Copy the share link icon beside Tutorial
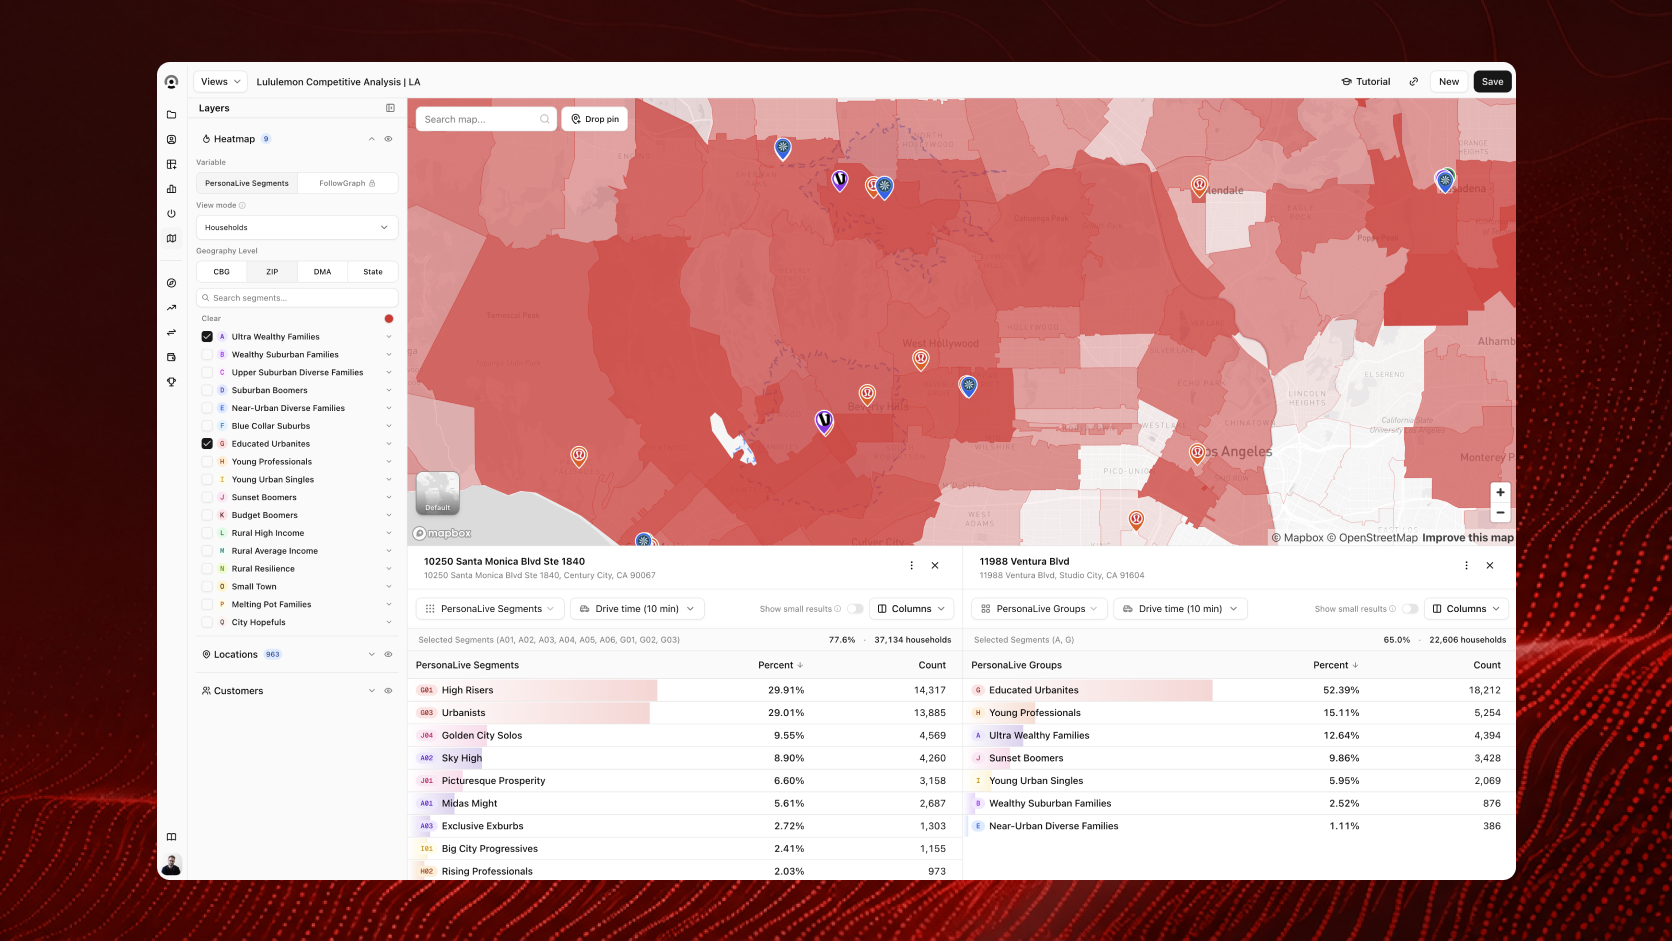Viewport: 1672px width, 941px height. coord(1413,82)
